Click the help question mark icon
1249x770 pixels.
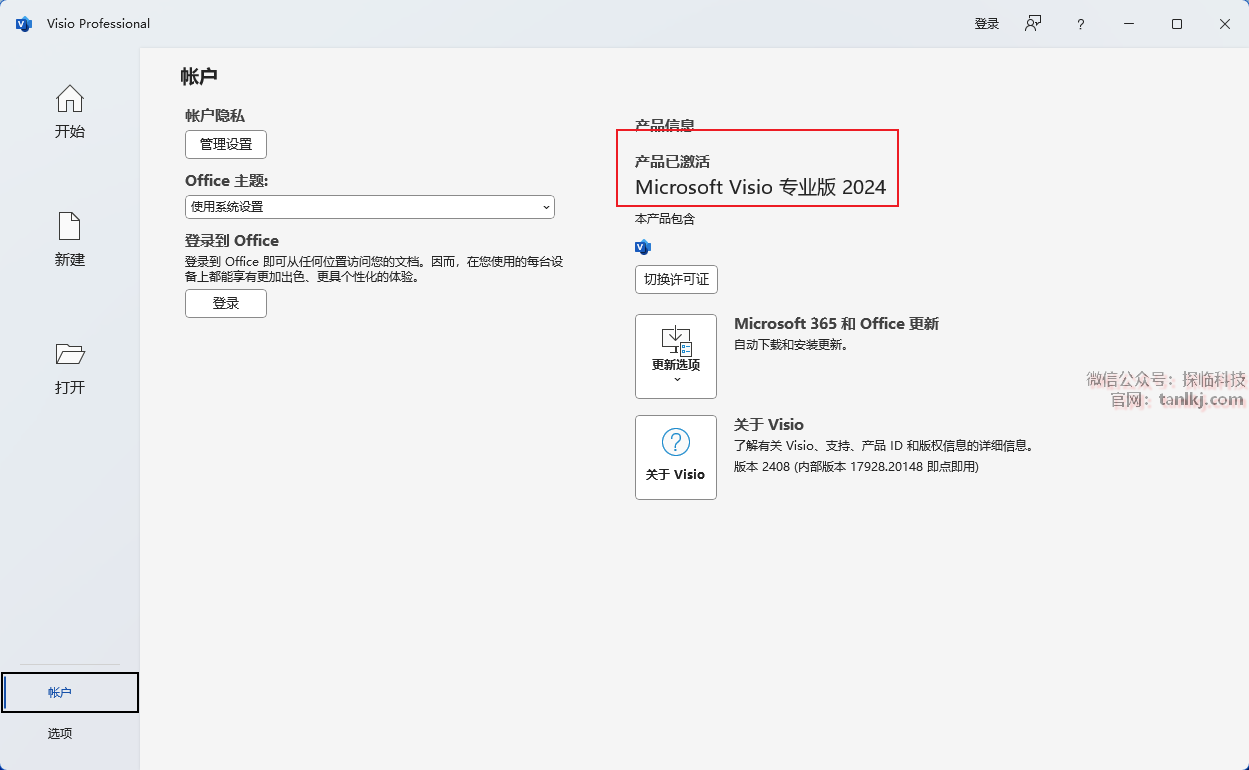point(1081,24)
